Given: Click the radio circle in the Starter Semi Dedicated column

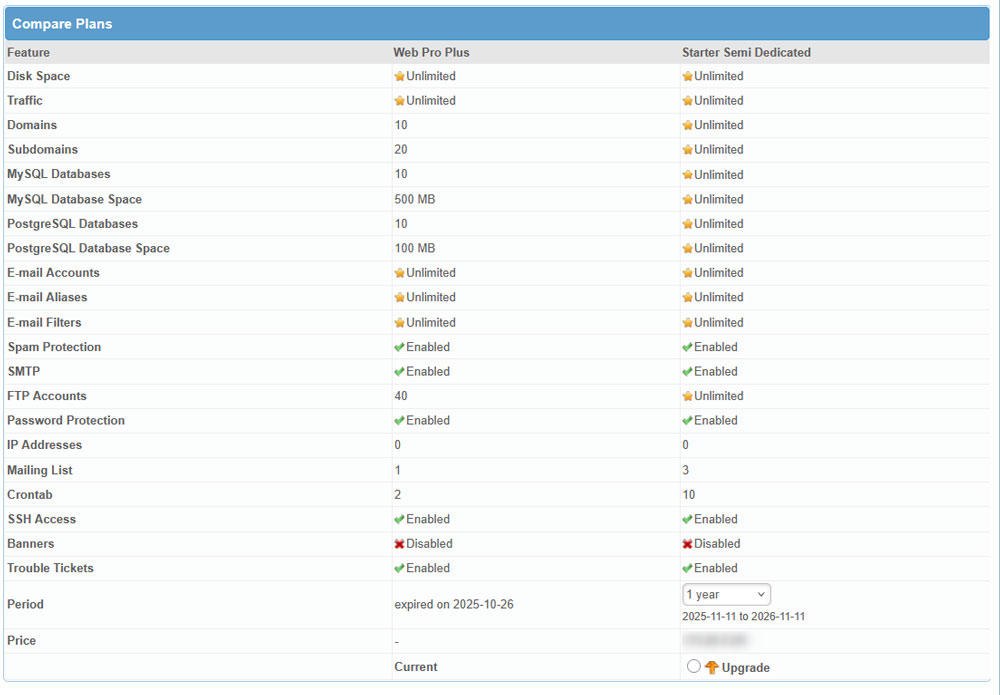Looking at the screenshot, I should [x=695, y=667].
